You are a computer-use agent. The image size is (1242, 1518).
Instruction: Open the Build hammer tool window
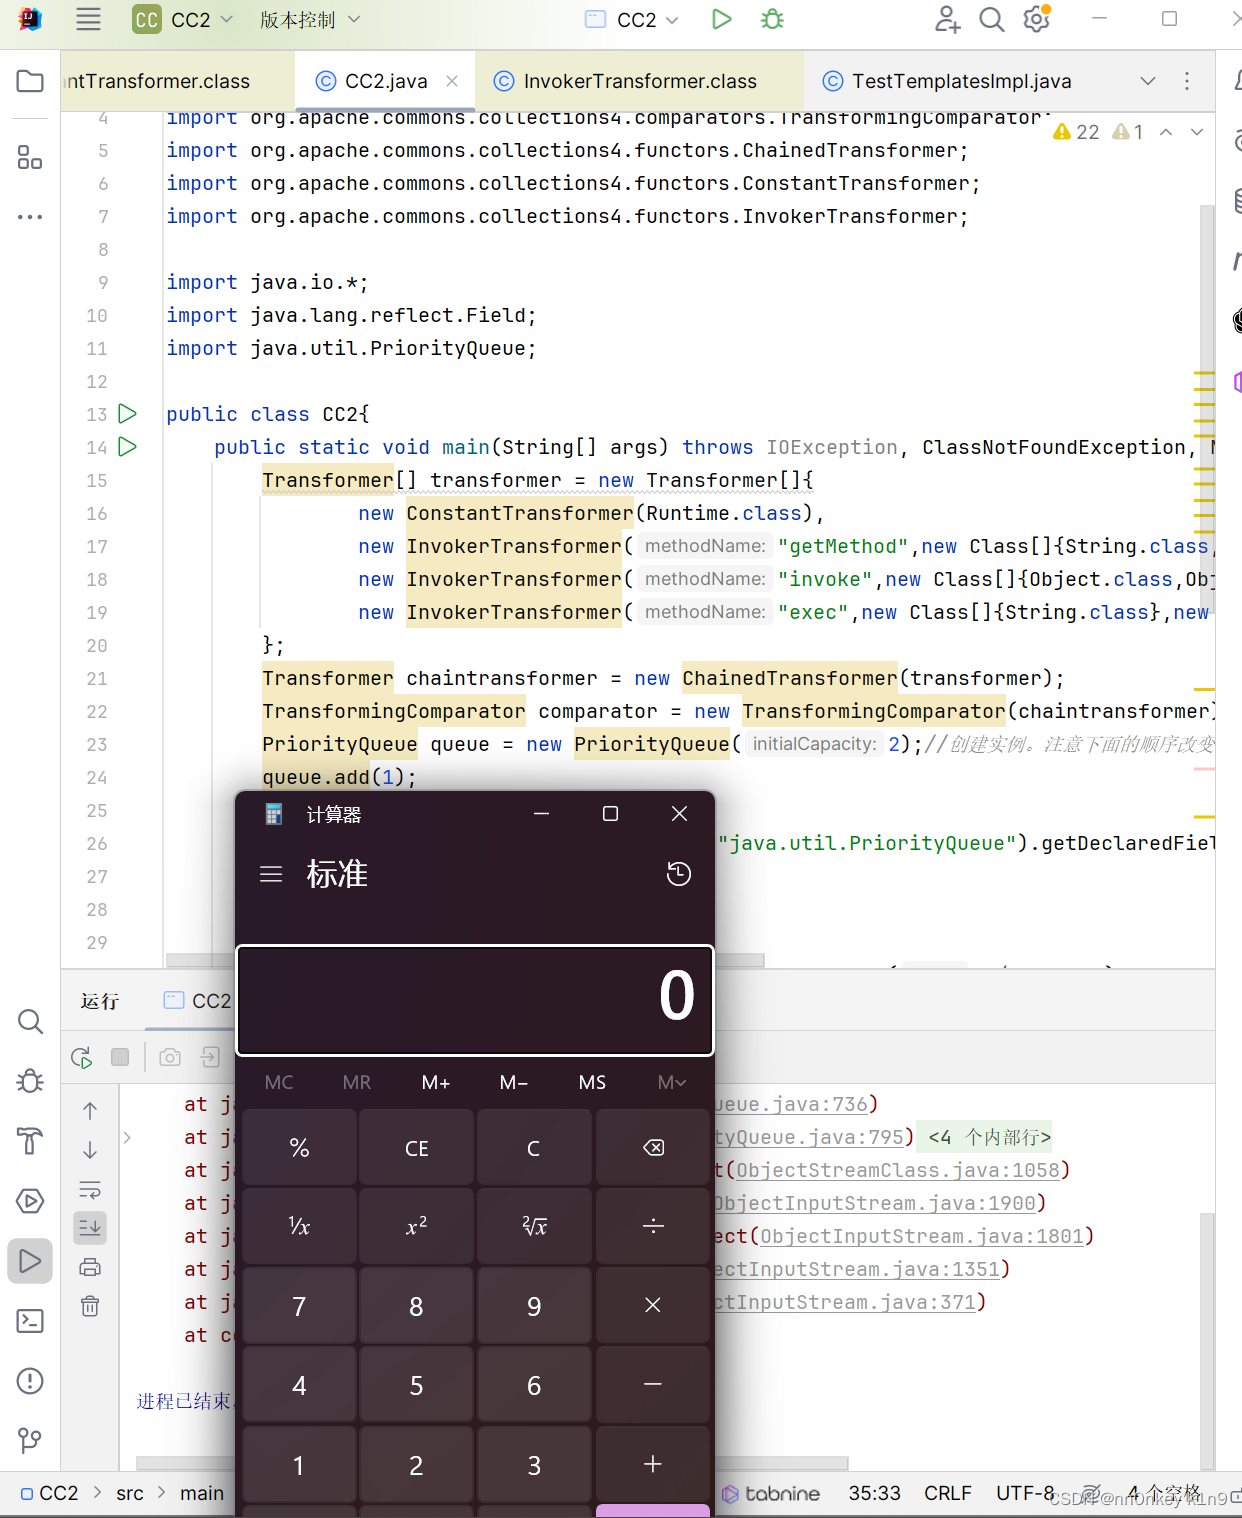[30, 1141]
